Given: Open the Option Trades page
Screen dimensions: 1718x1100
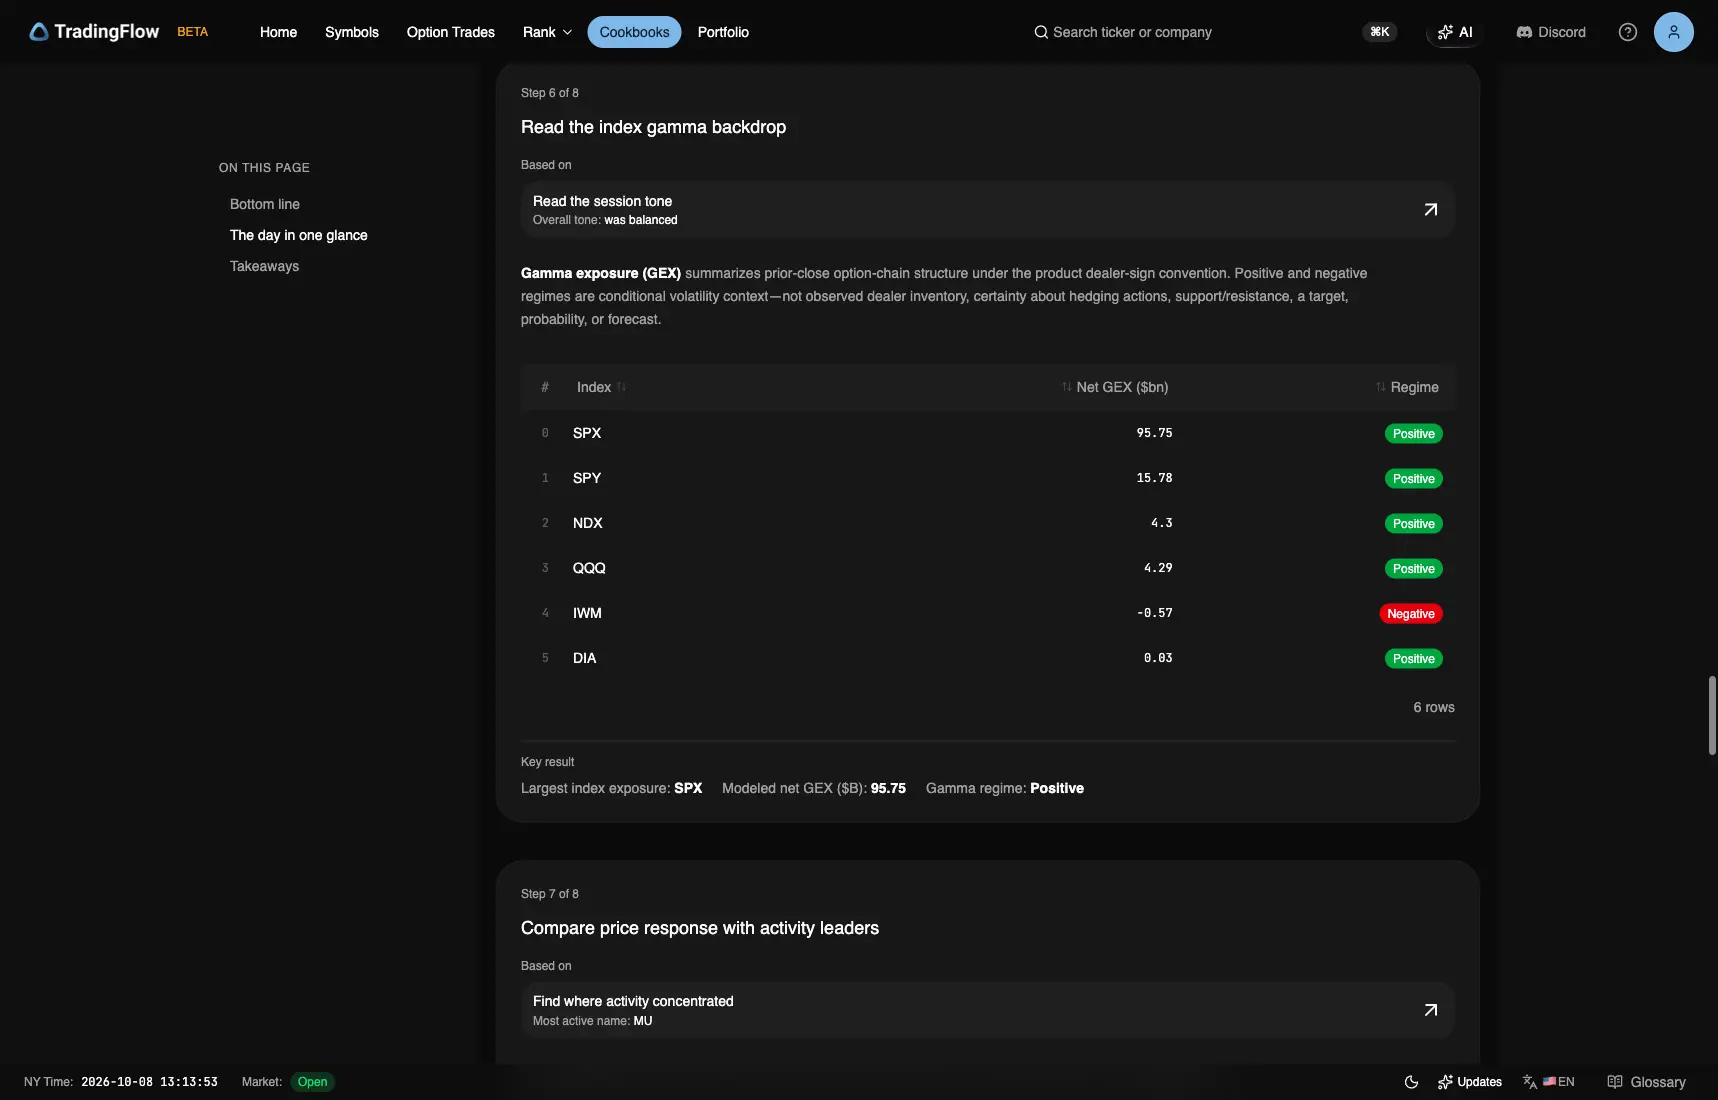Looking at the screenshot, I should coord(451,32).
